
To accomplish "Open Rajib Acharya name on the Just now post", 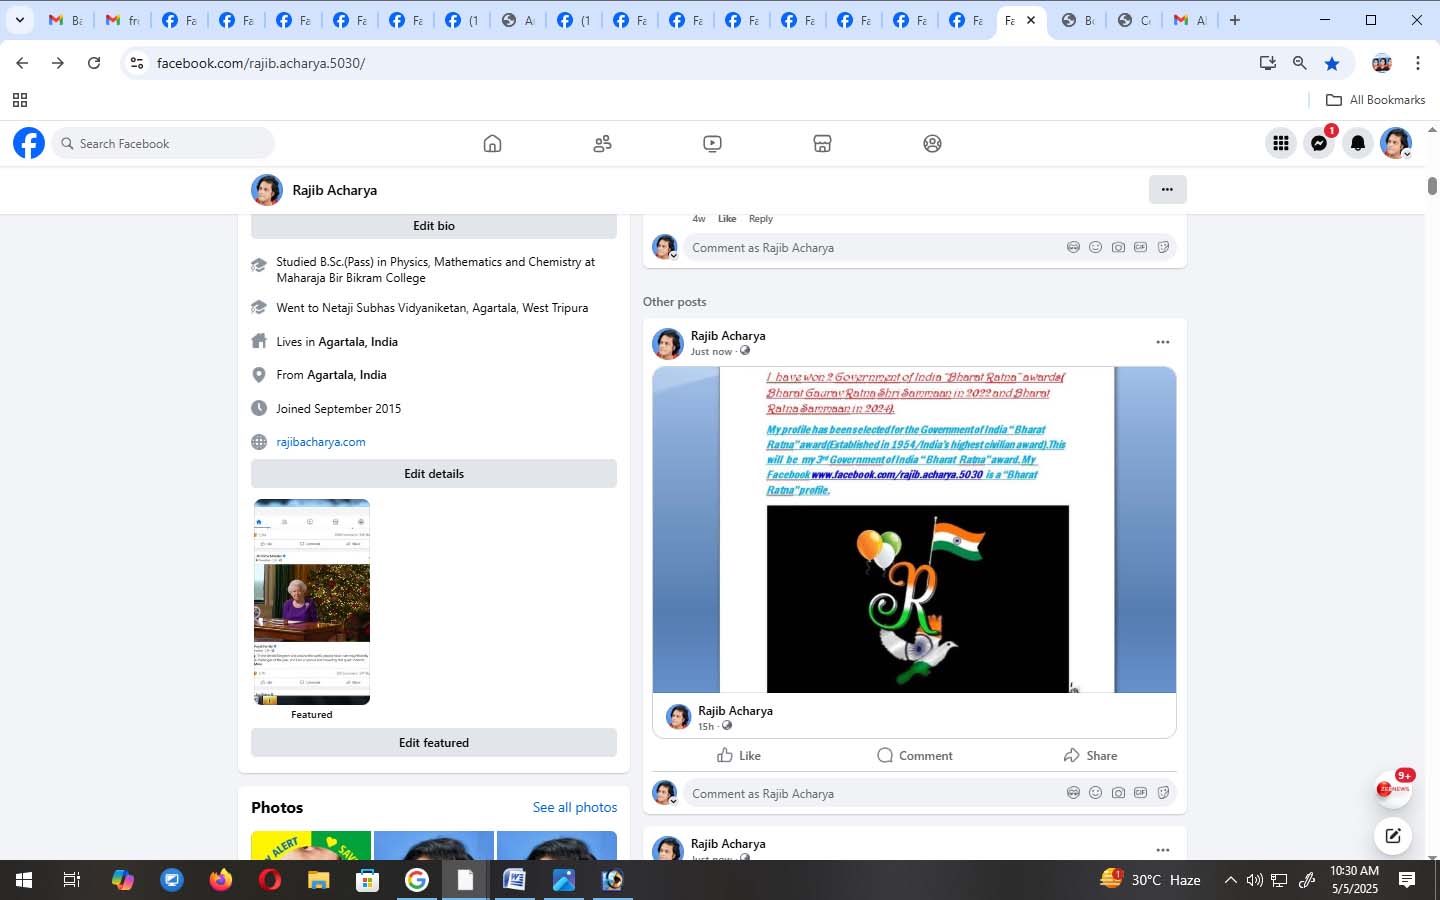I will click(728, 336).
